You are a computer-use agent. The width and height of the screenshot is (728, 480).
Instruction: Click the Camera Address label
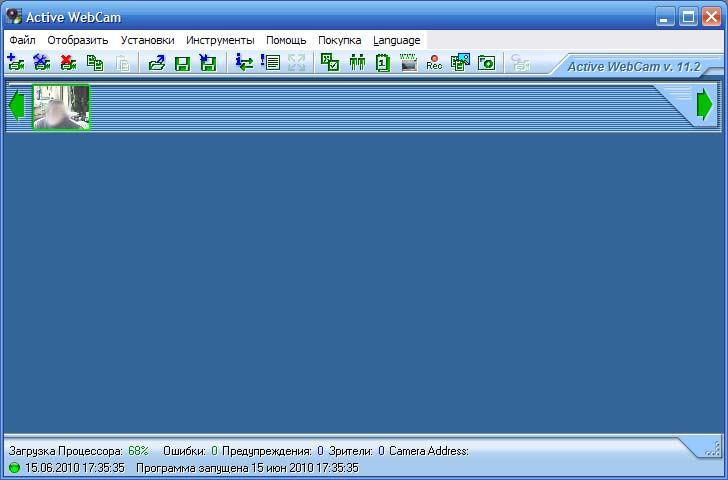coord(429,451)
